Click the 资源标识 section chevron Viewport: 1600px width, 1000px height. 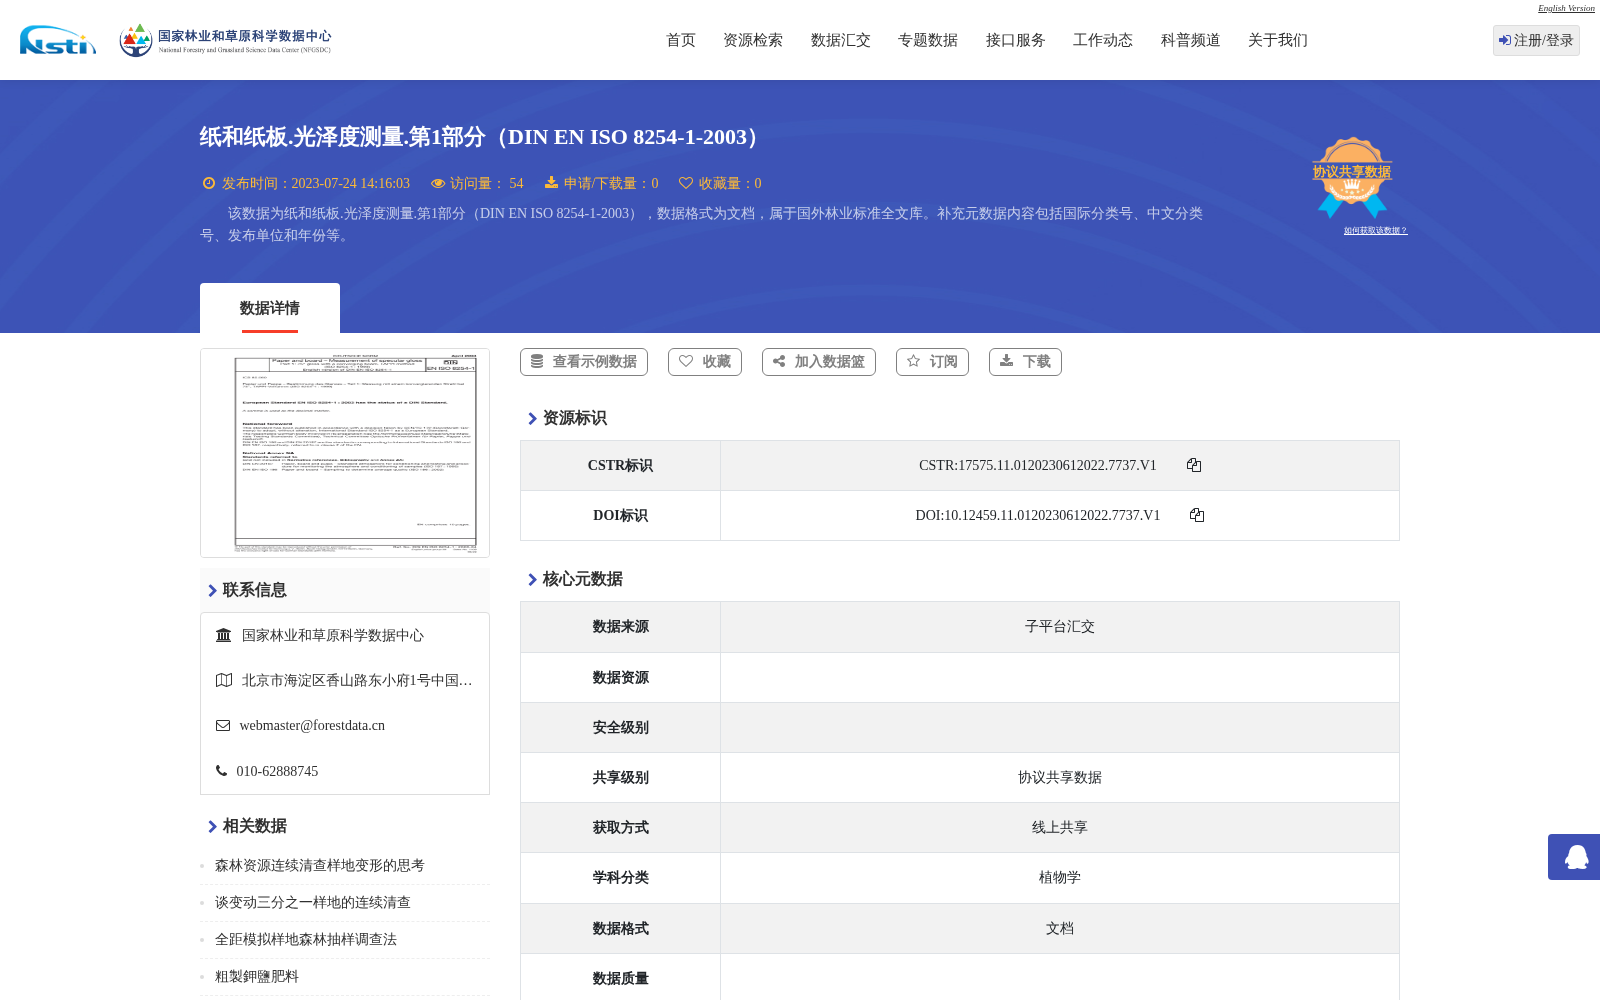point(532,419)
